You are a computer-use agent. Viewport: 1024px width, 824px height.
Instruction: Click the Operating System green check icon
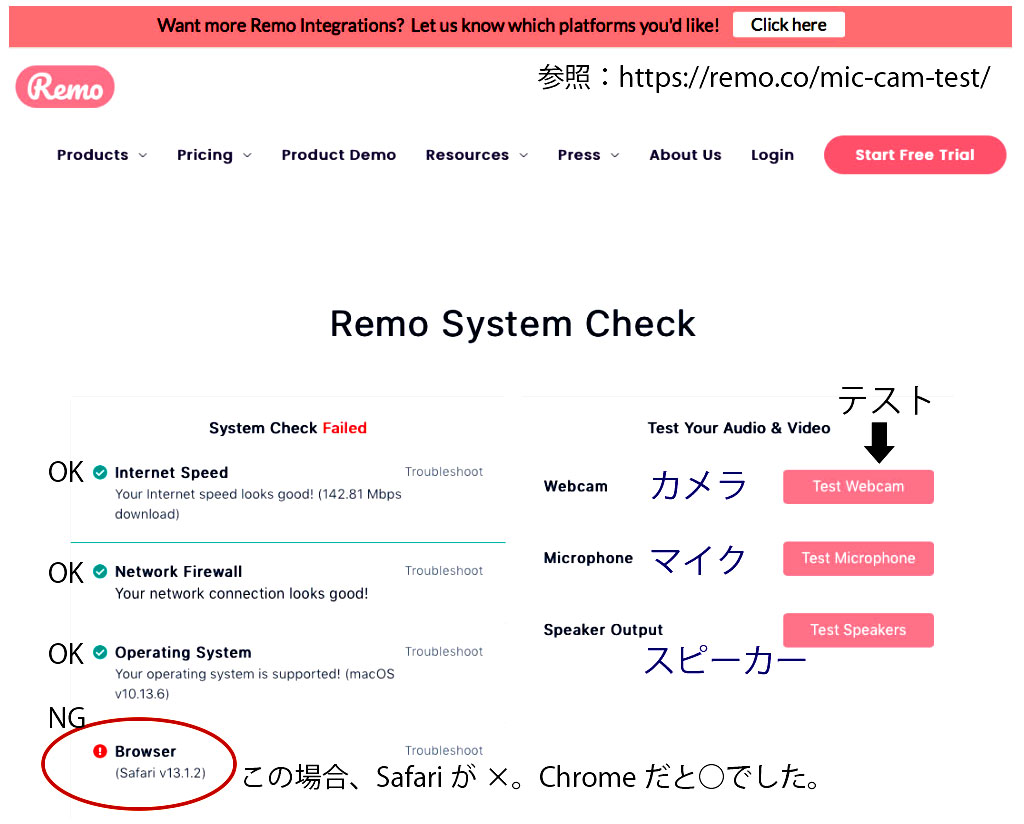click(100, 652)
